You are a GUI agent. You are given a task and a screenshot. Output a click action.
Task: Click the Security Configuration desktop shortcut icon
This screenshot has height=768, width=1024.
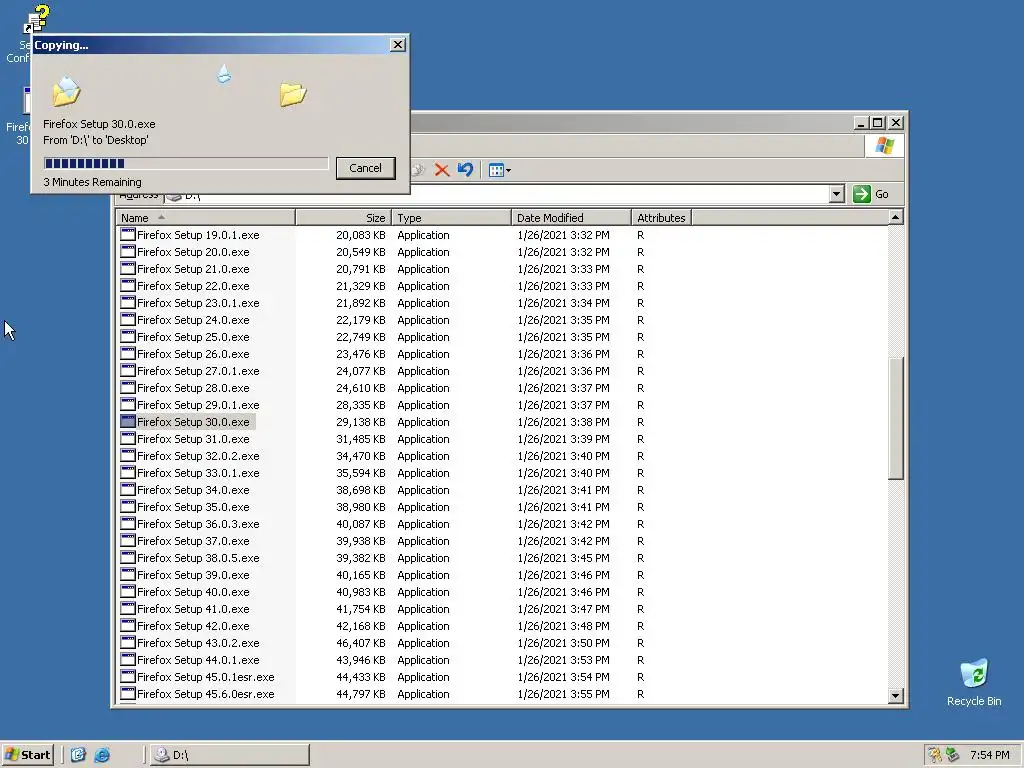(36, 18)
